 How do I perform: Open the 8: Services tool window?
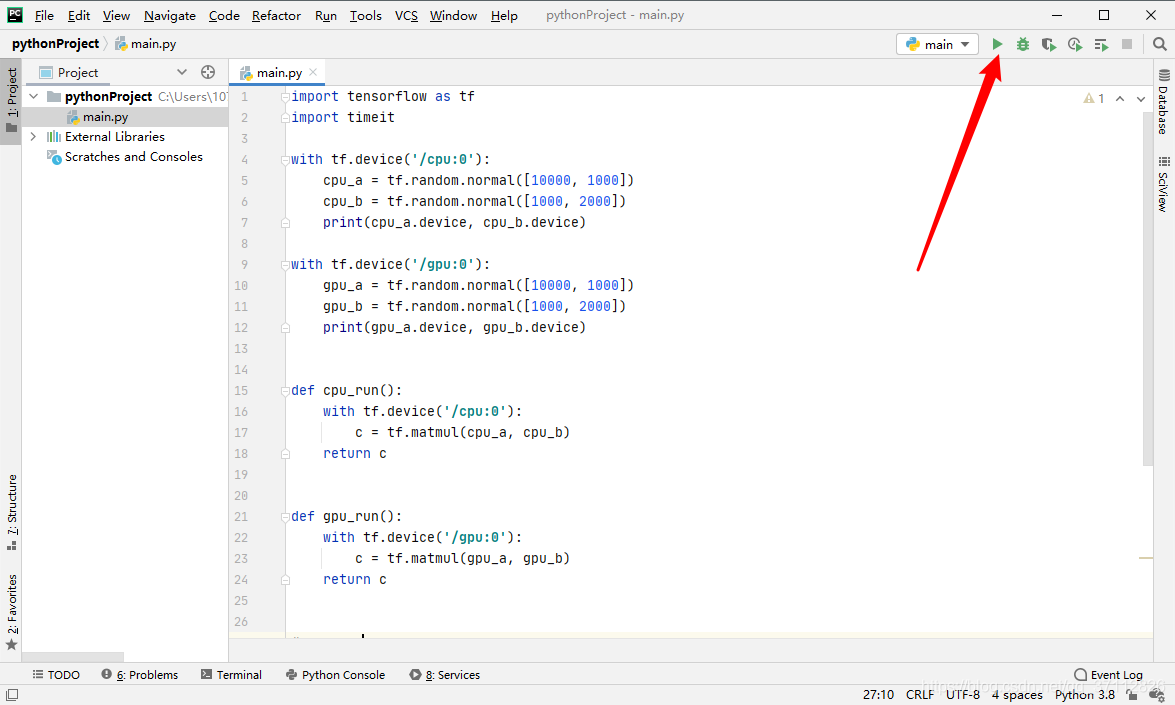tap(445, 675)
